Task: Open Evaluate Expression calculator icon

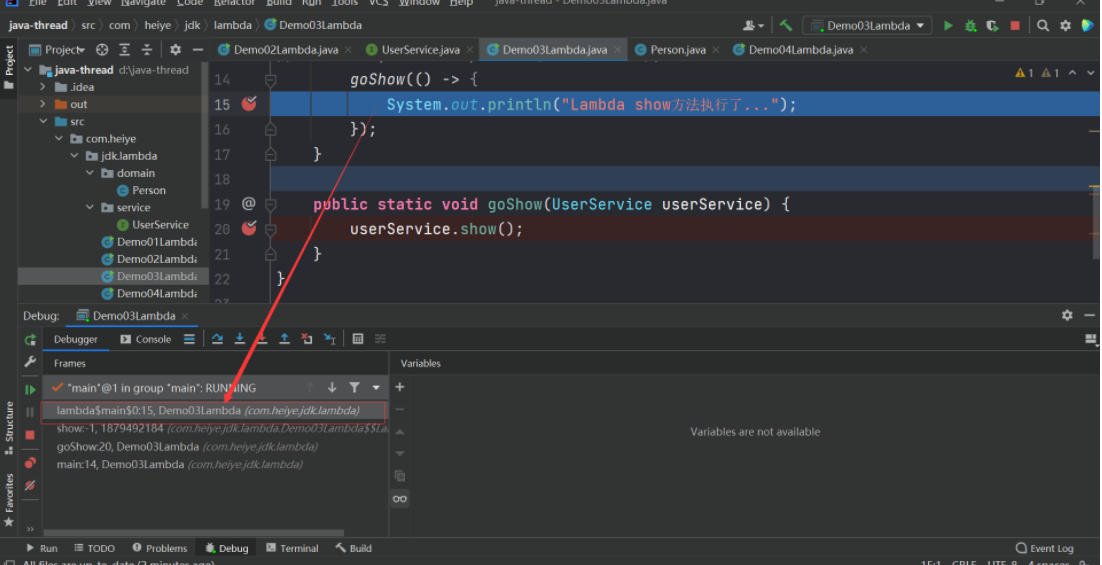Action: (358, 339)
